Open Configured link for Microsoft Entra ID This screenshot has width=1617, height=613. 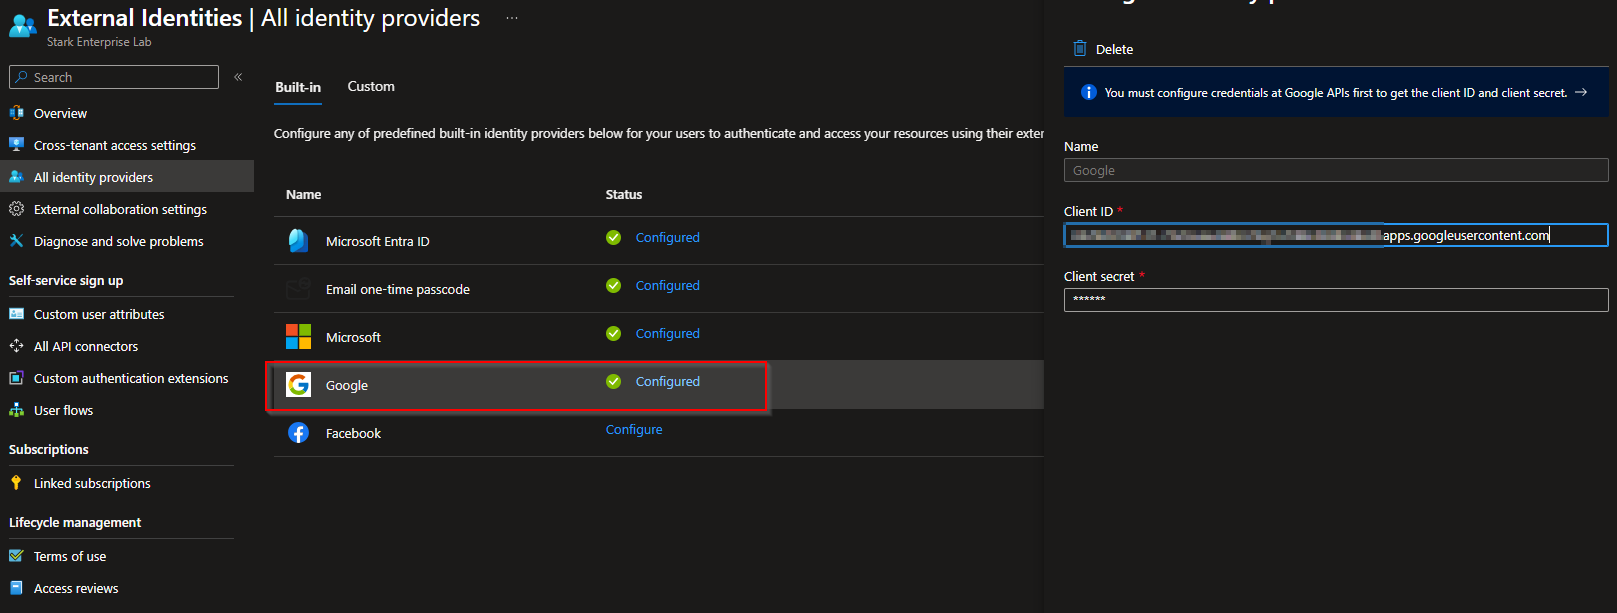coord(667,238)
